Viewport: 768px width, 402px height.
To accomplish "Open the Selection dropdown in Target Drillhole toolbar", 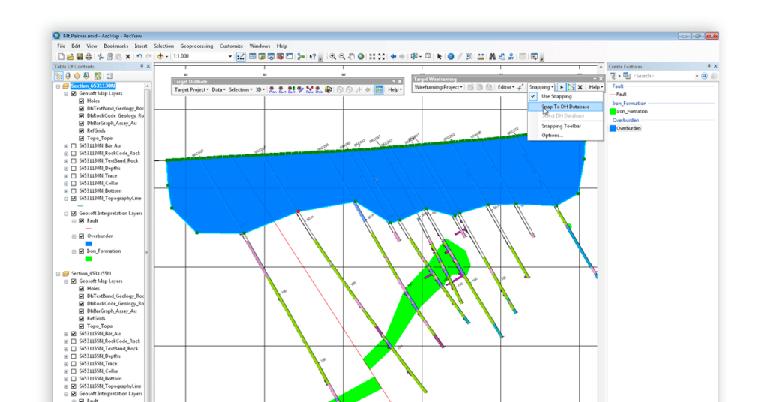I will coord(240,90).
